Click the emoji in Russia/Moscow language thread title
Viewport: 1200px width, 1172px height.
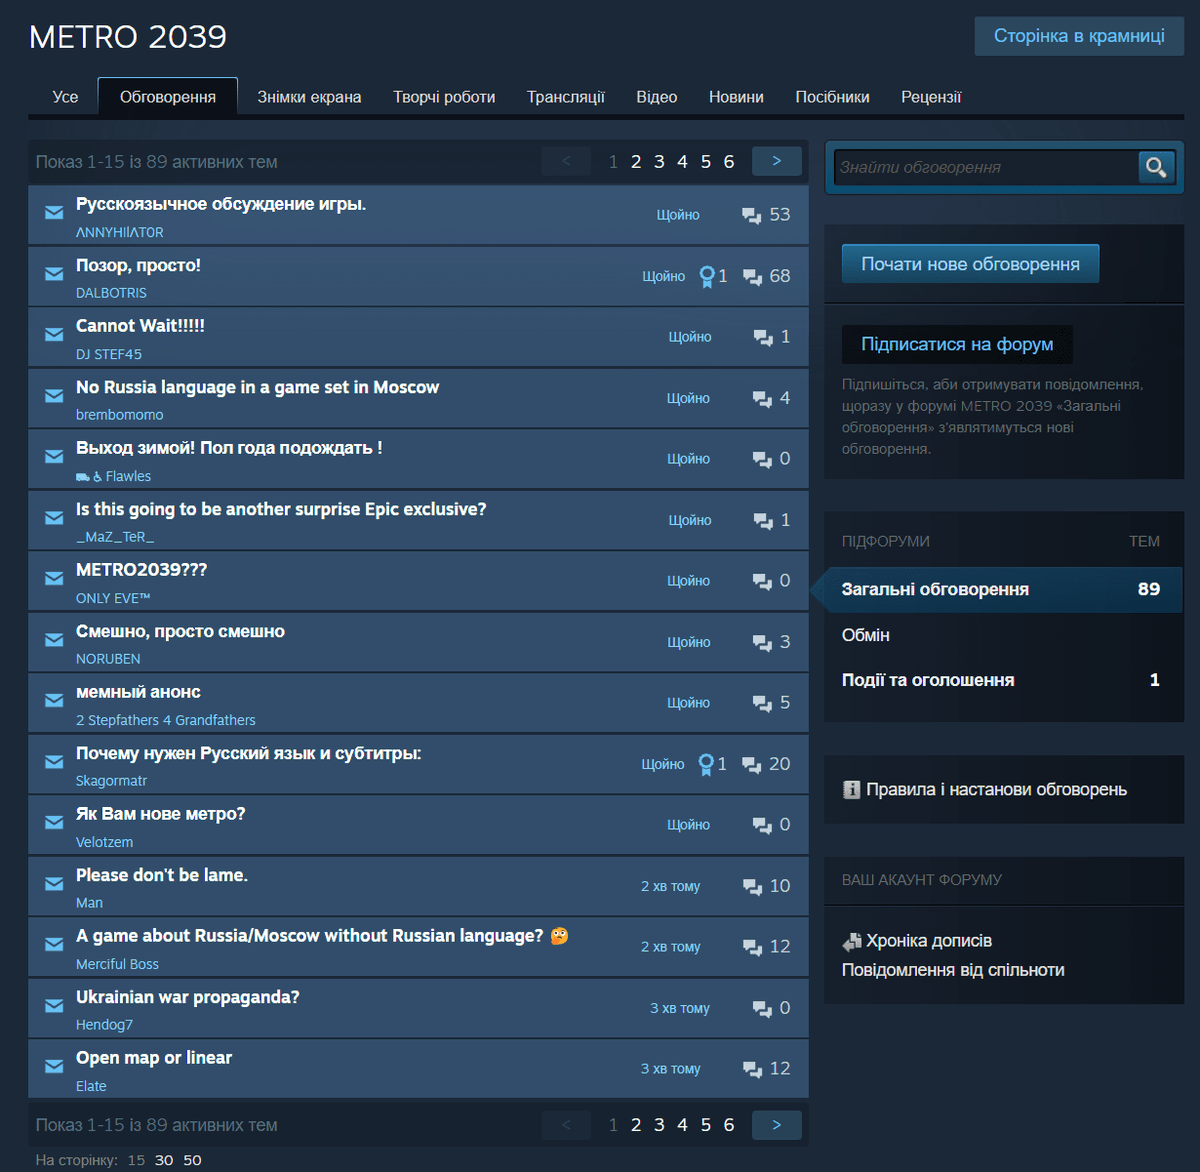coord(559,936)
